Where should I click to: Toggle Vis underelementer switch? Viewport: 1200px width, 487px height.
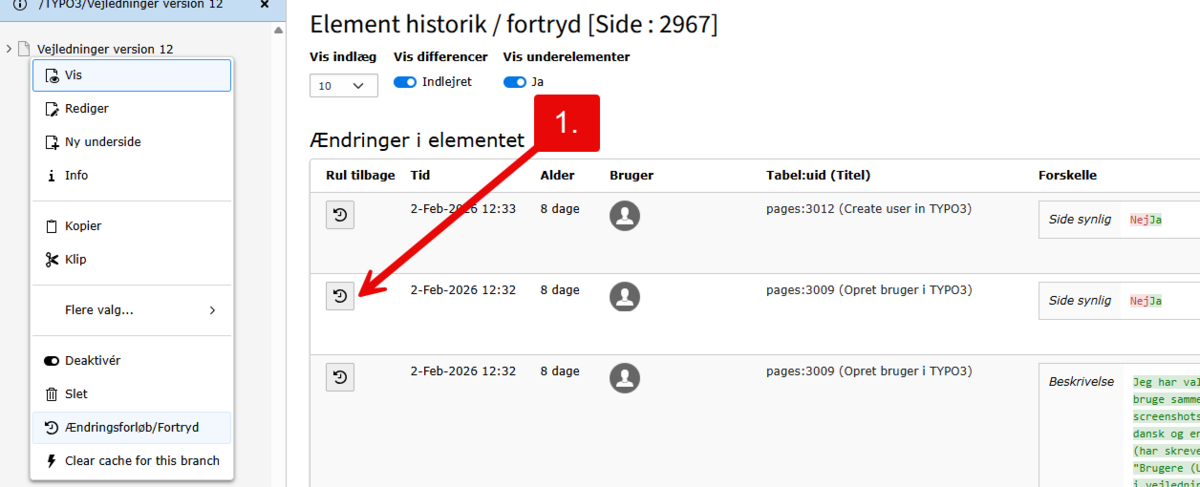pyautogui.click(x=514, y=82)
